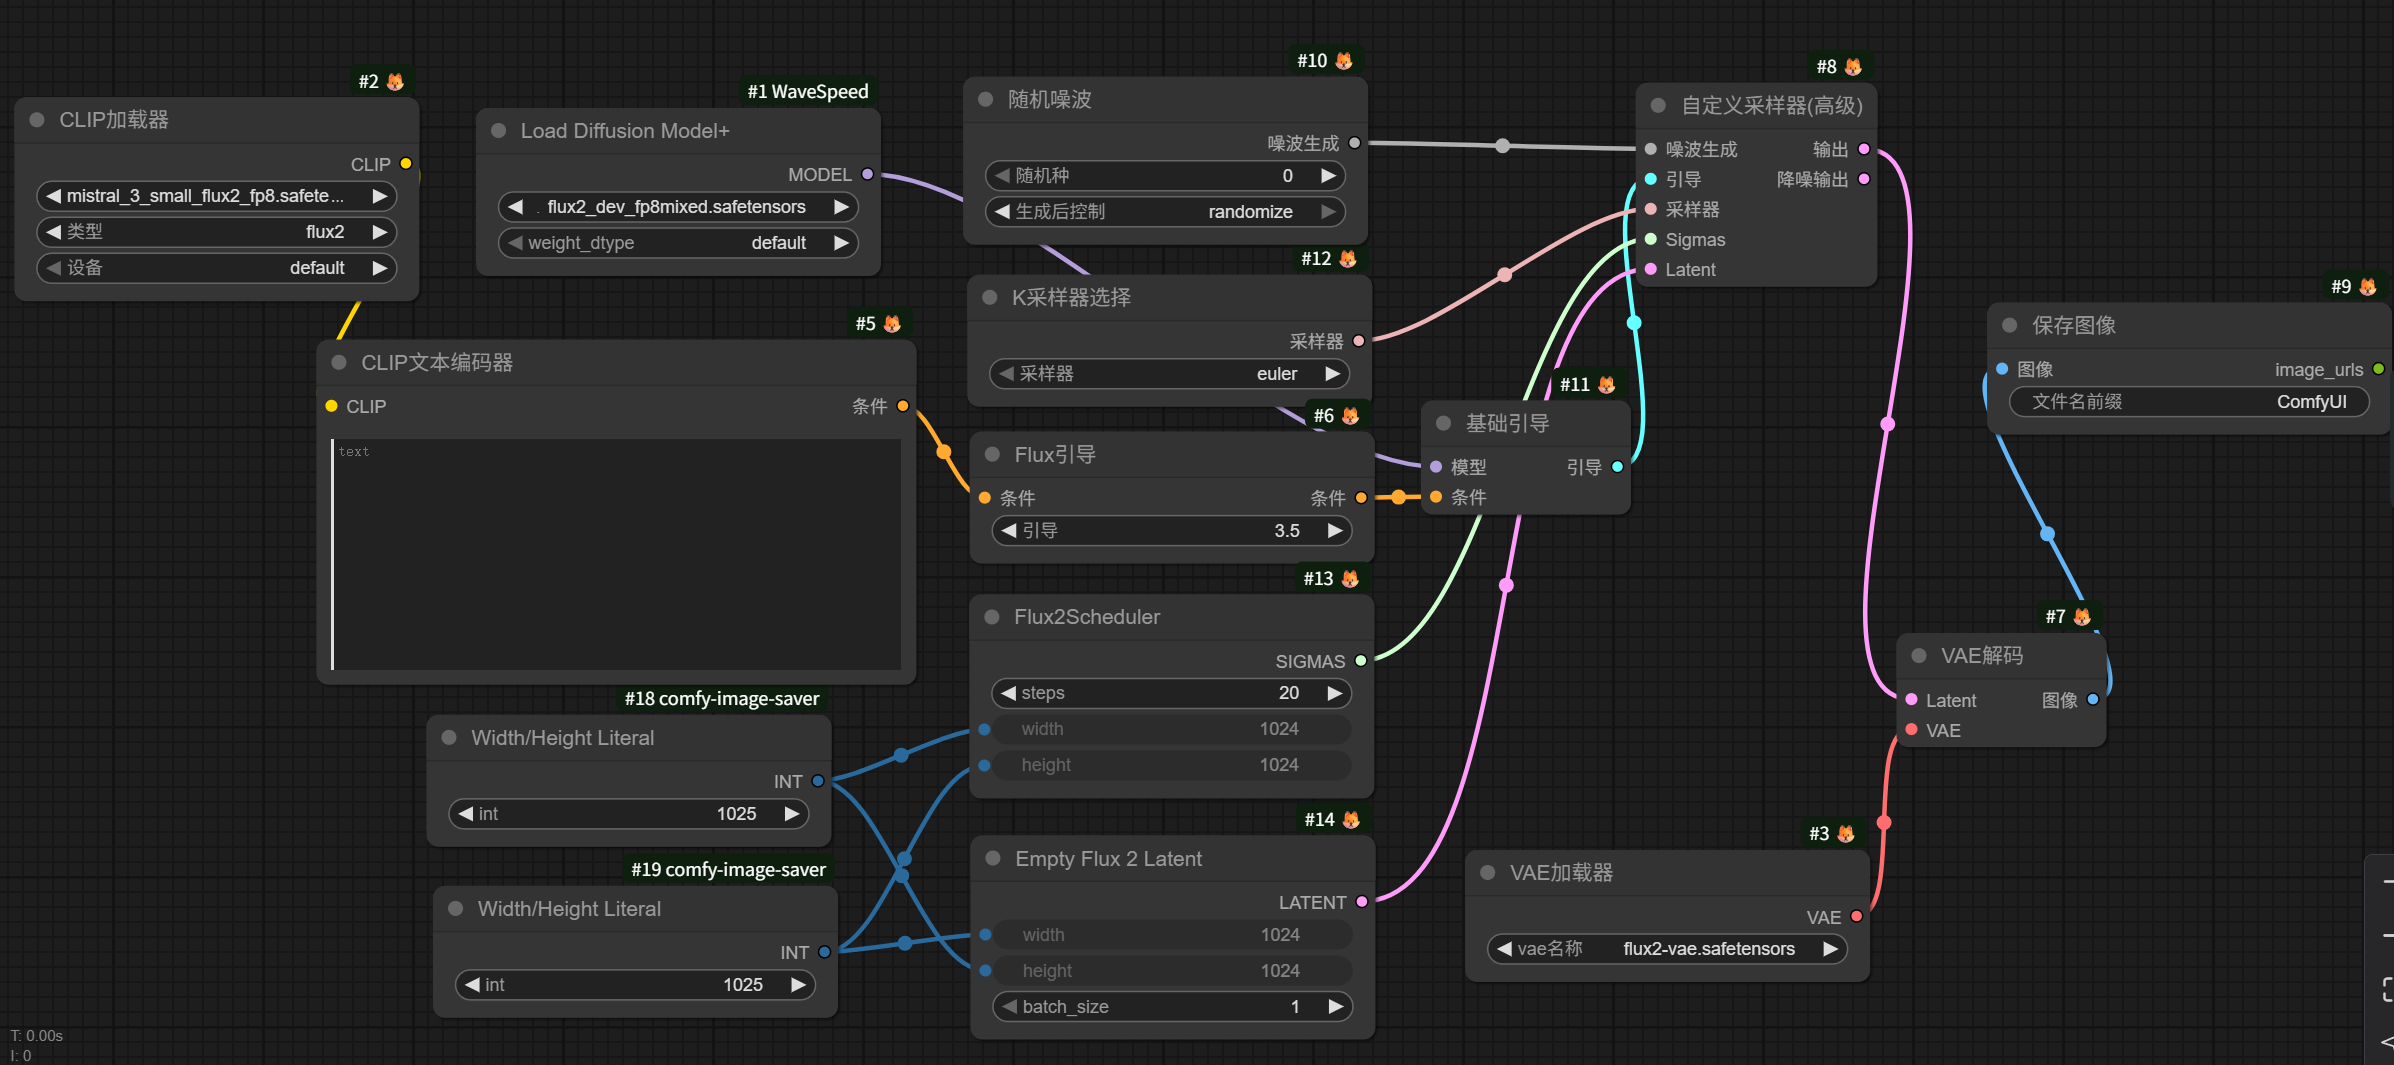Collapse the CLIP加载器 node via its dot

[37, 120]
